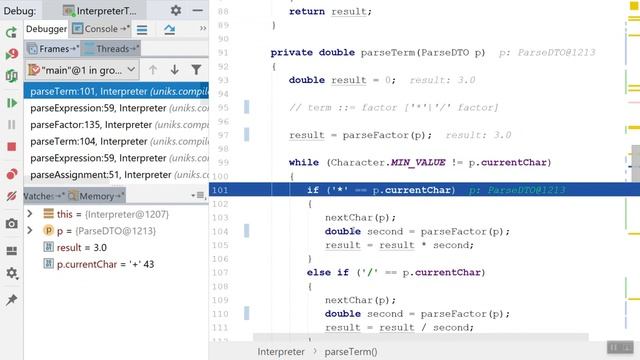This screenshot has width=640, height=360.
Task: Click the 'this' variable icon
Action: click(49, 213)
